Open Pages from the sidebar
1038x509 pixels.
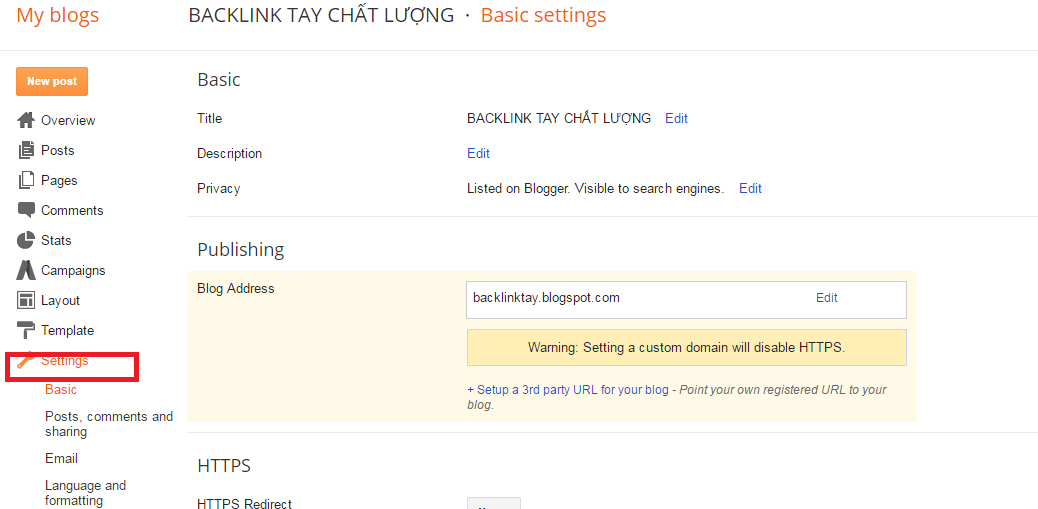[x=59, y=180]
